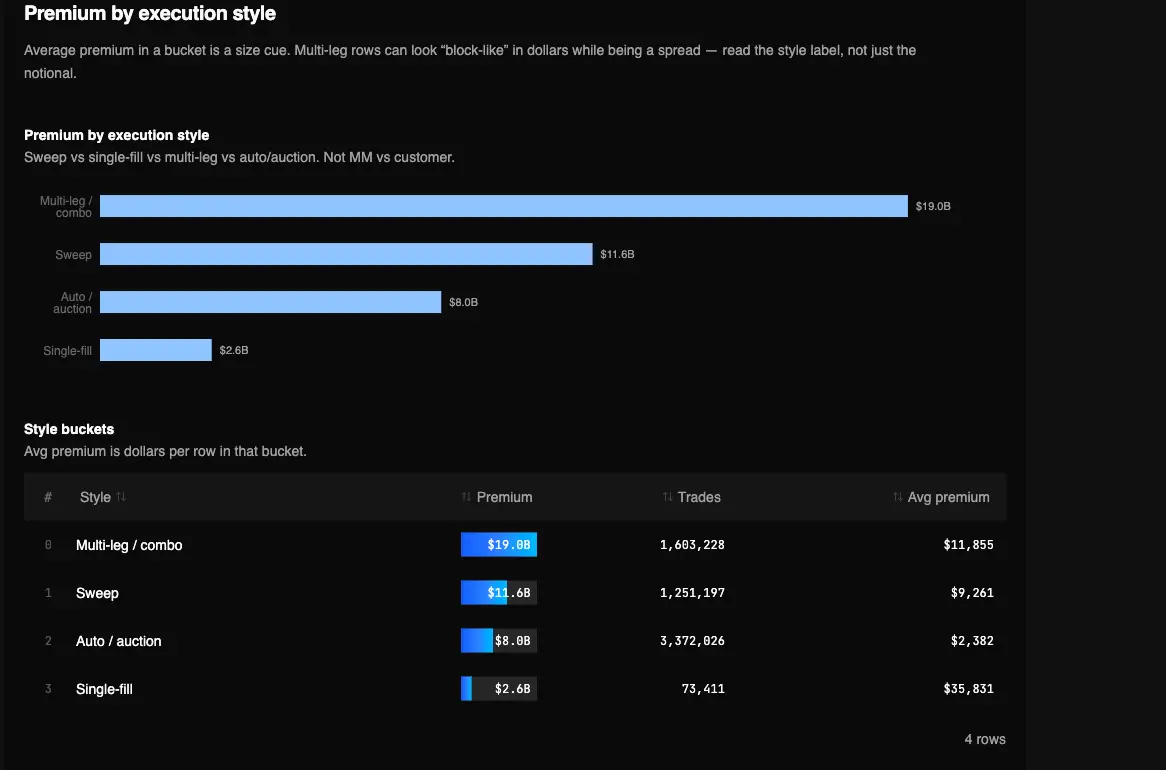The width and height of the screenshot is (1166, 770).
Task: Select Single-fill table row name
Action: pos(104,689)
